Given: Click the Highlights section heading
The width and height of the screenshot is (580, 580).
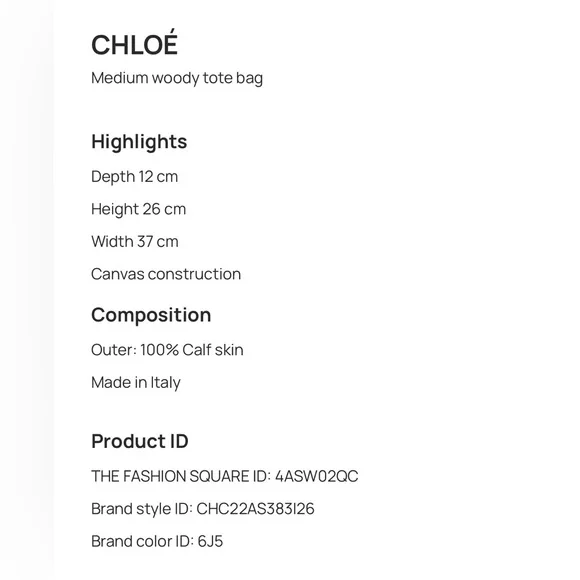Looking at the screenshot, I should pyautogui.click(x=139, y=142).
